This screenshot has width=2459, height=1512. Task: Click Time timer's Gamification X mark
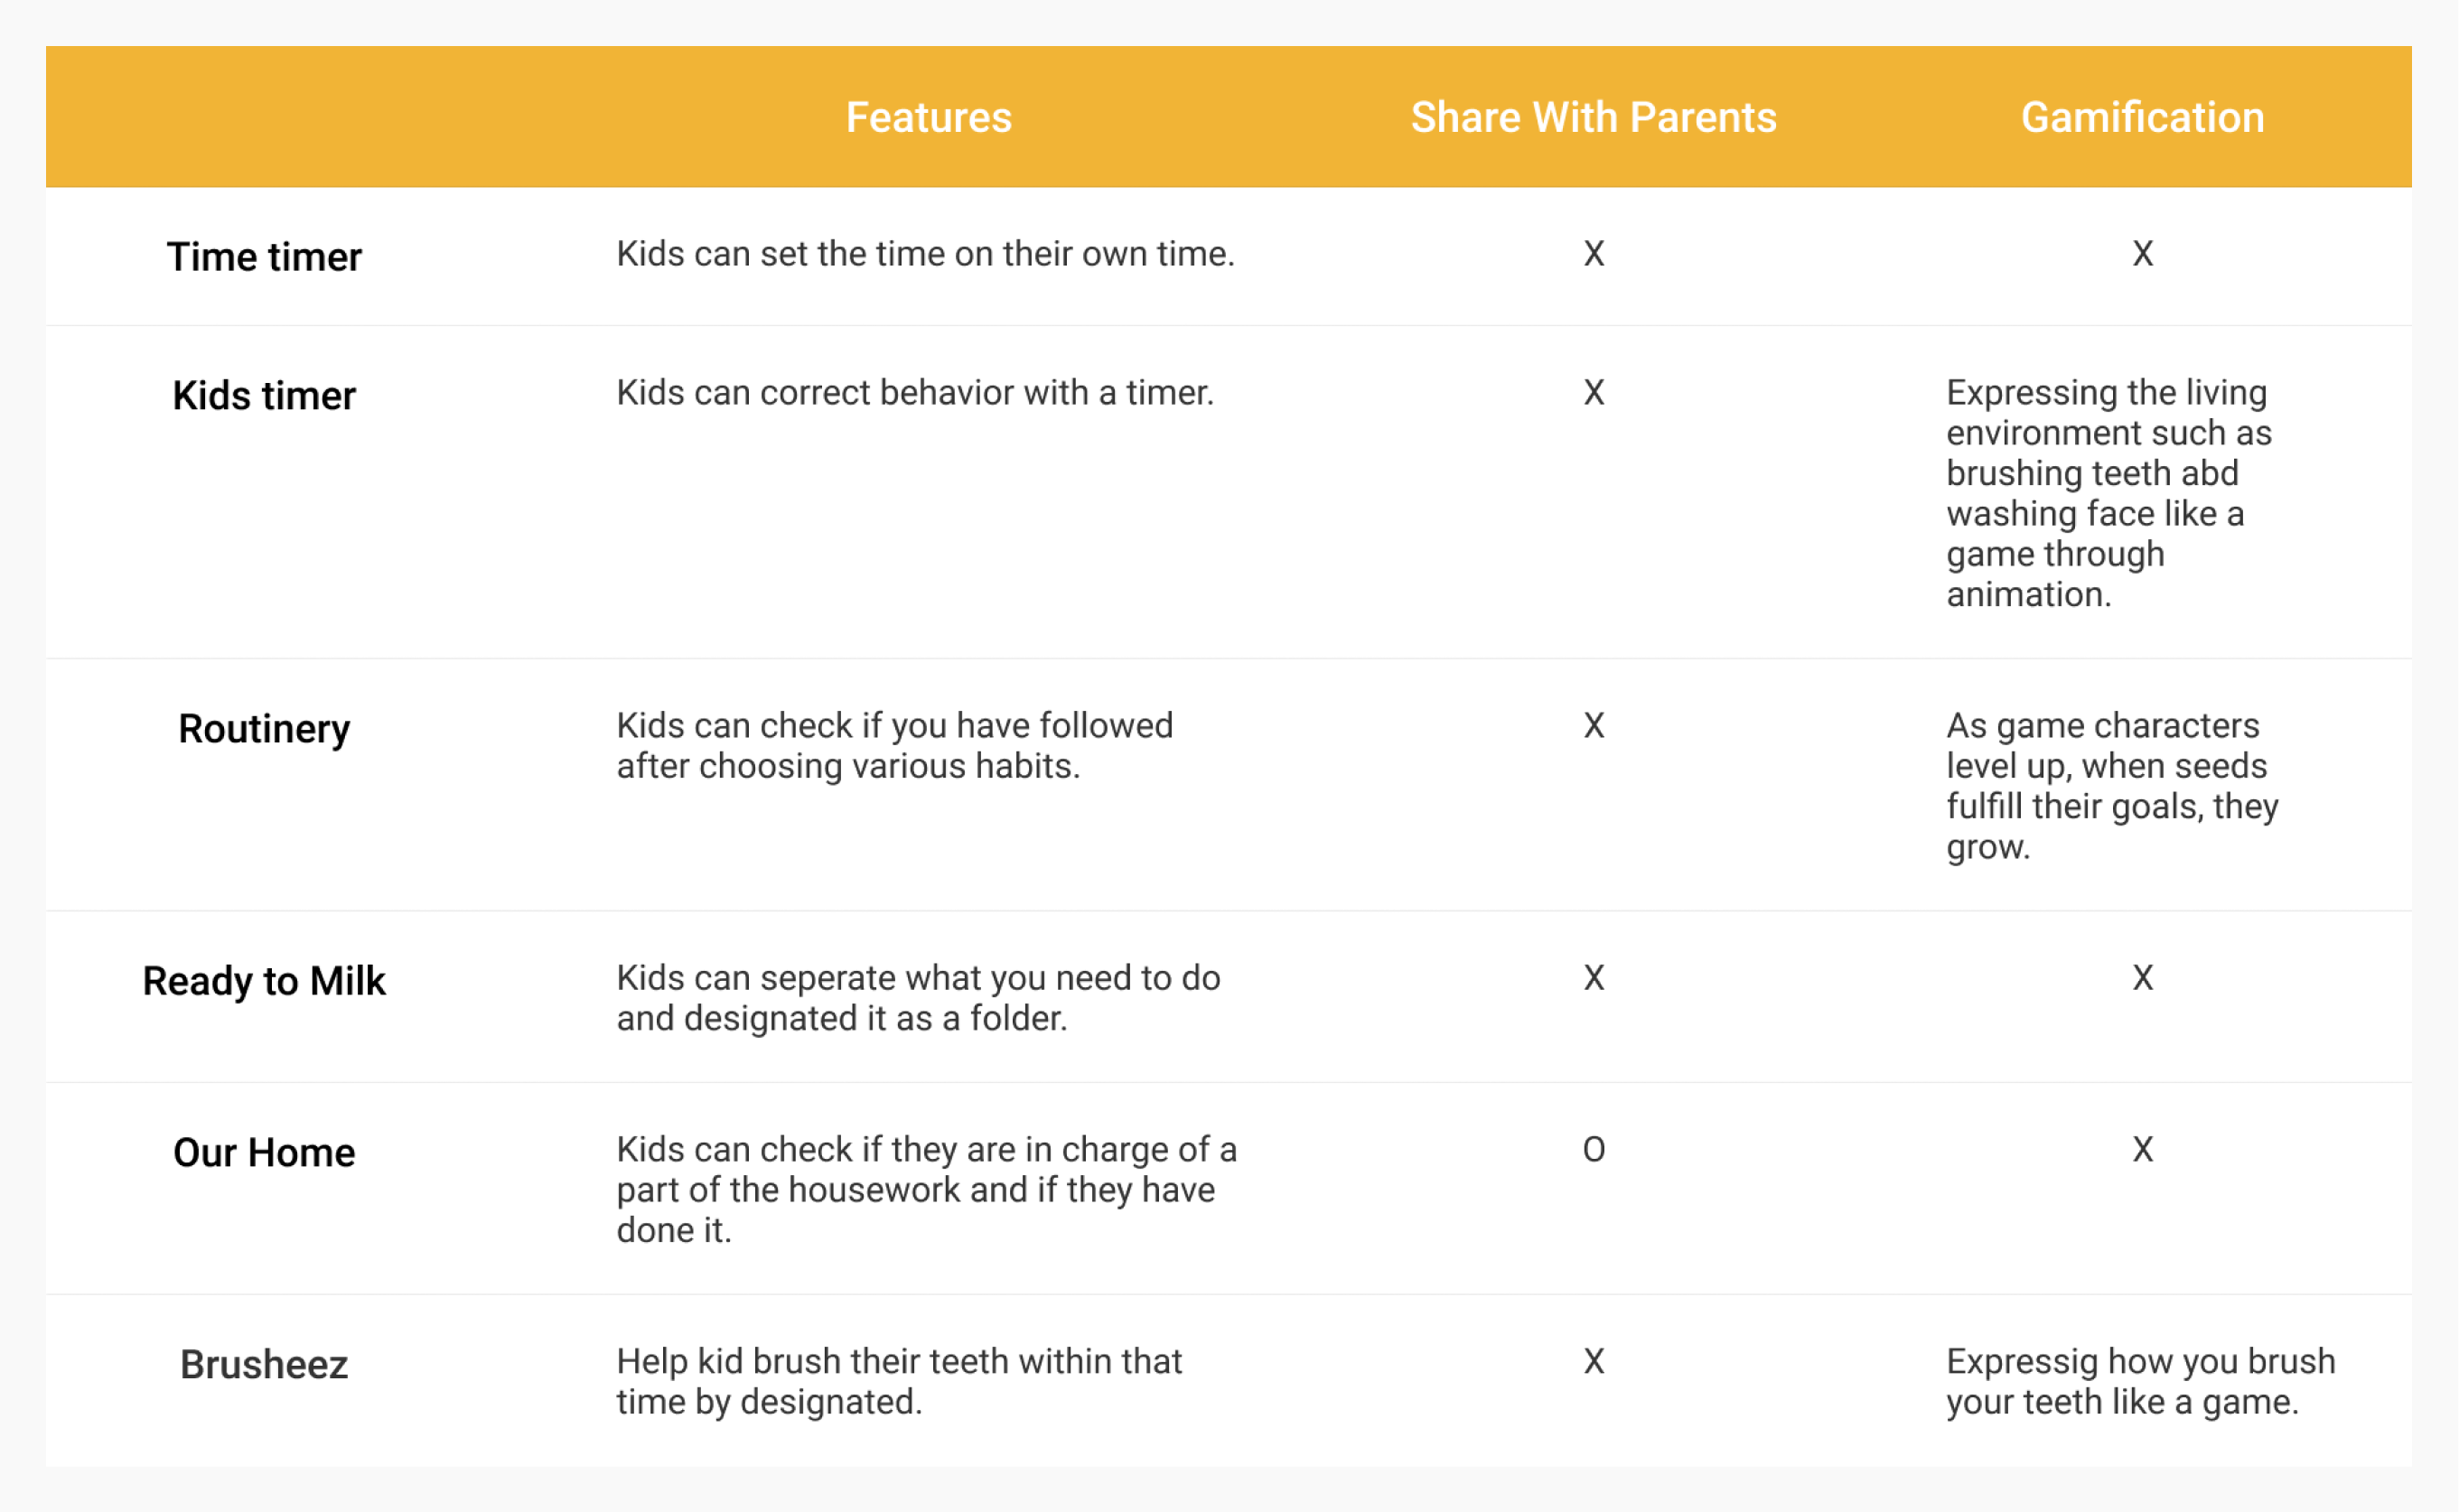point(2142,254)
